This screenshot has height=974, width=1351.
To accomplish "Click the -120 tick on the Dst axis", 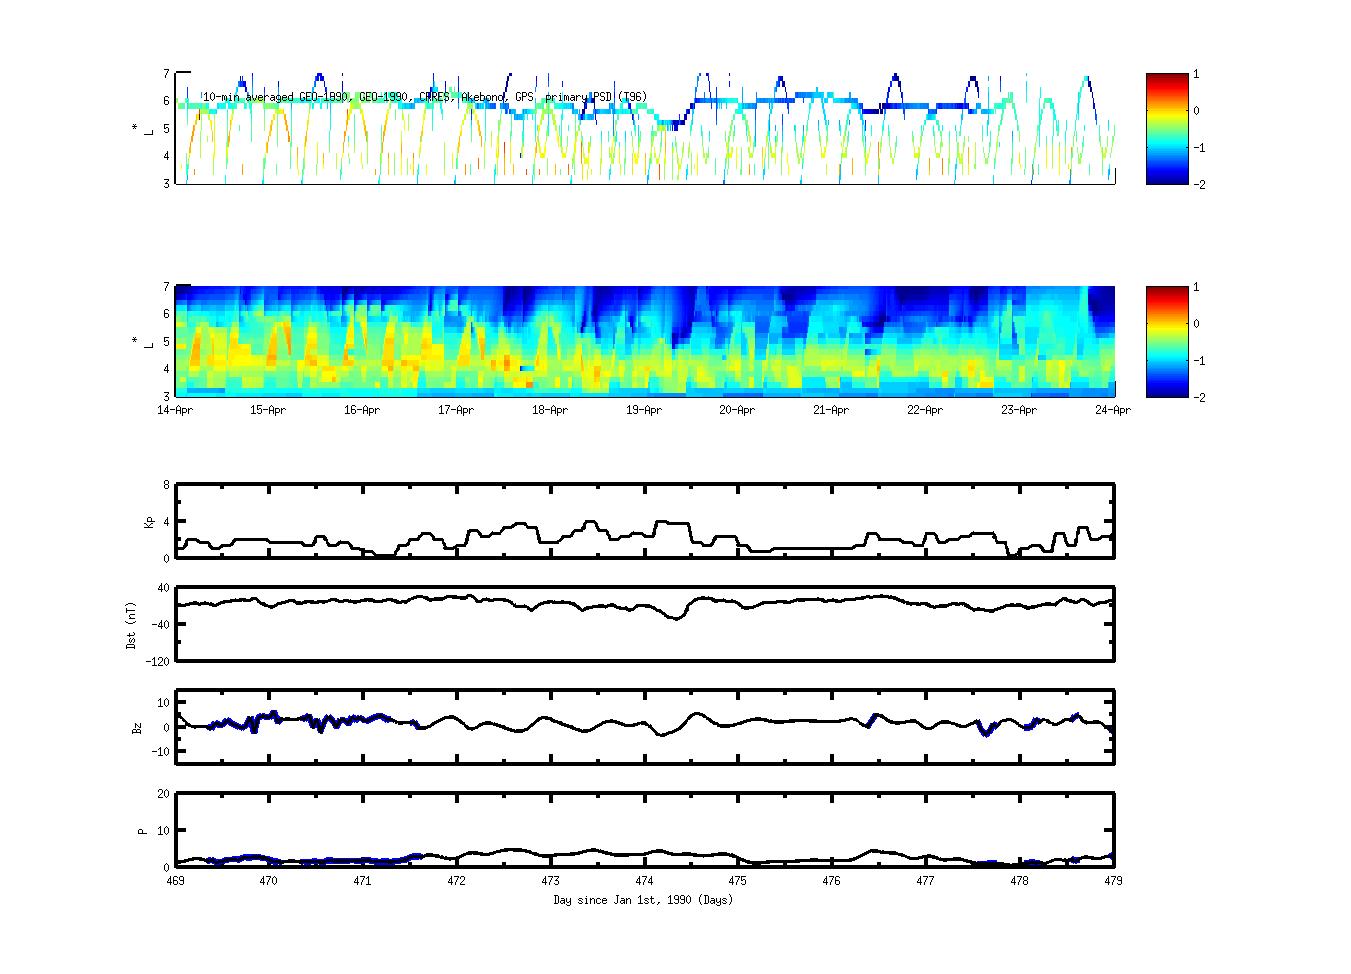I will coord(158,662).
